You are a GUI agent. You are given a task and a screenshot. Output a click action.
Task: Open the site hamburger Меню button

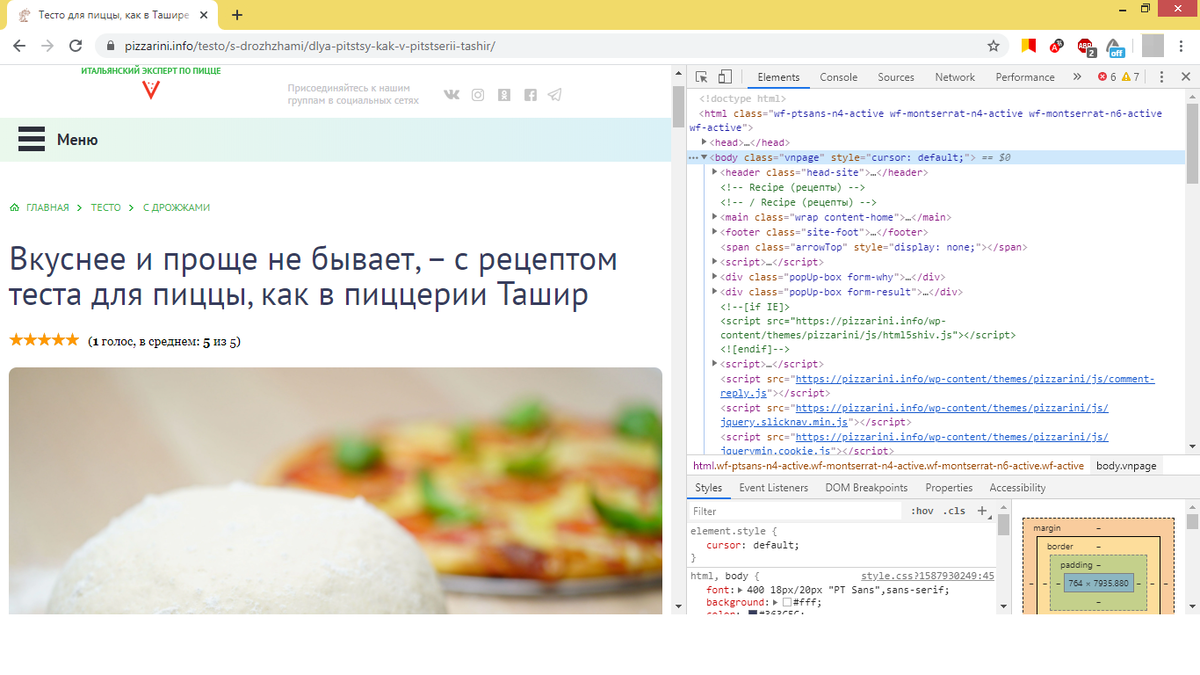tap(33, 140)
